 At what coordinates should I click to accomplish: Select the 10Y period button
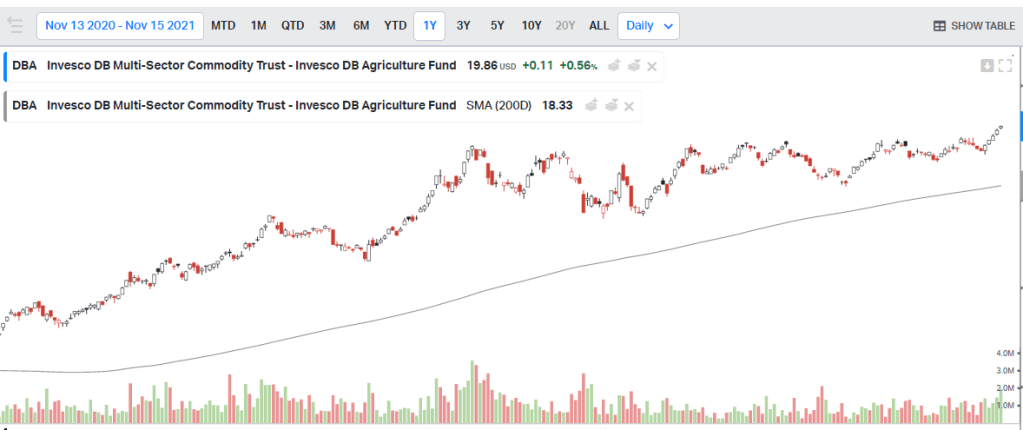(531, 25)
